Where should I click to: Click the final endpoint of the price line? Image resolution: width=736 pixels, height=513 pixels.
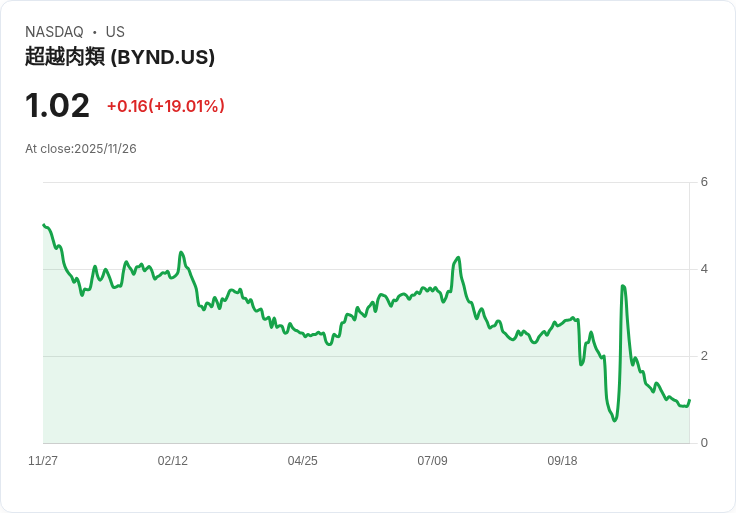pyautogui.click(x=689, y=400)
